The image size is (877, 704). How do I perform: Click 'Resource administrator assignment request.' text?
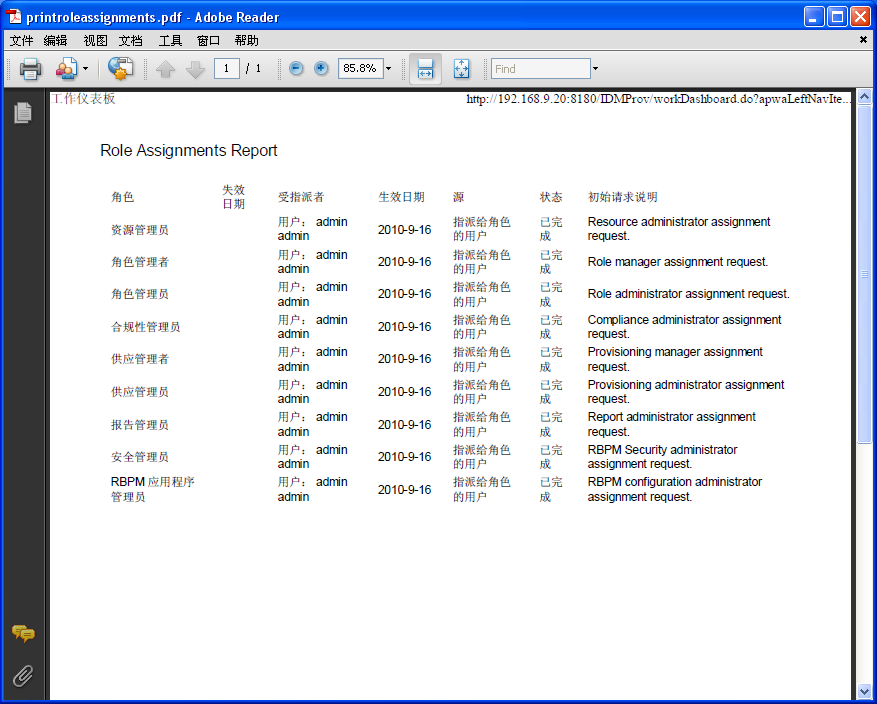[x=679, y=229]
